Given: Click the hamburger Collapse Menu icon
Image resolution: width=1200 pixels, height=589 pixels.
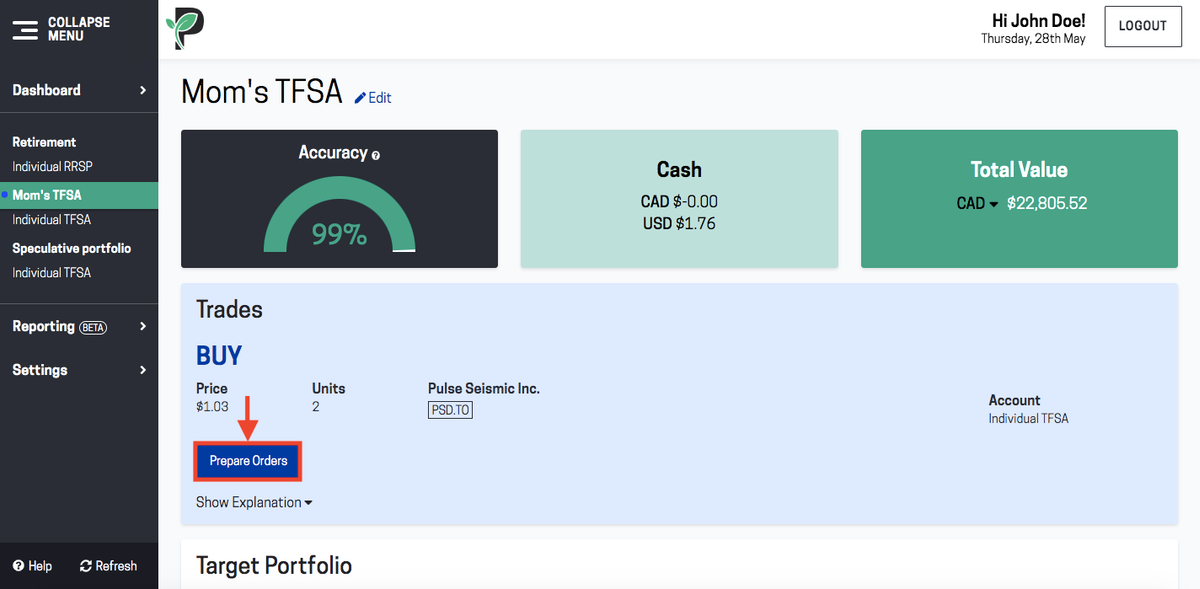Looking at the screenshot, I should [25, 29].
